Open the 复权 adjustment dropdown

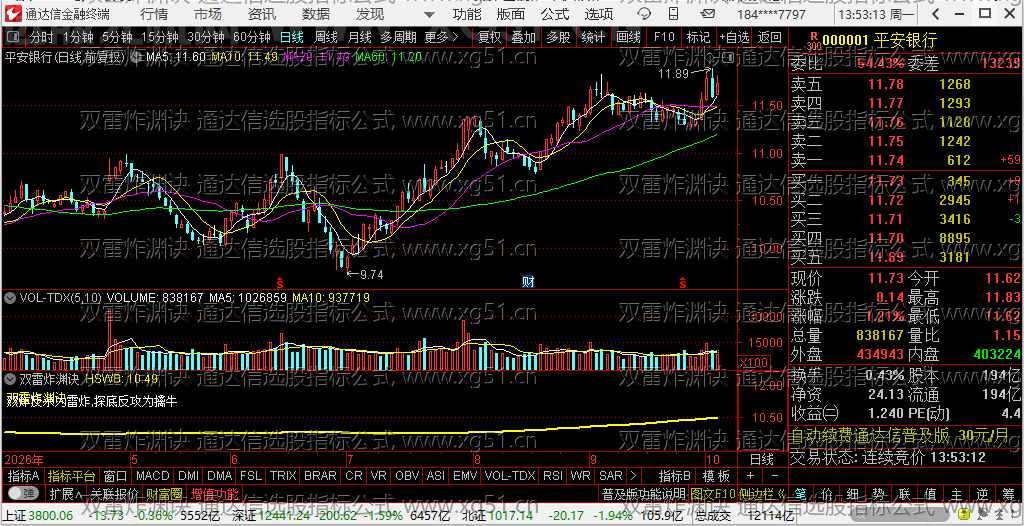[490, 37]
